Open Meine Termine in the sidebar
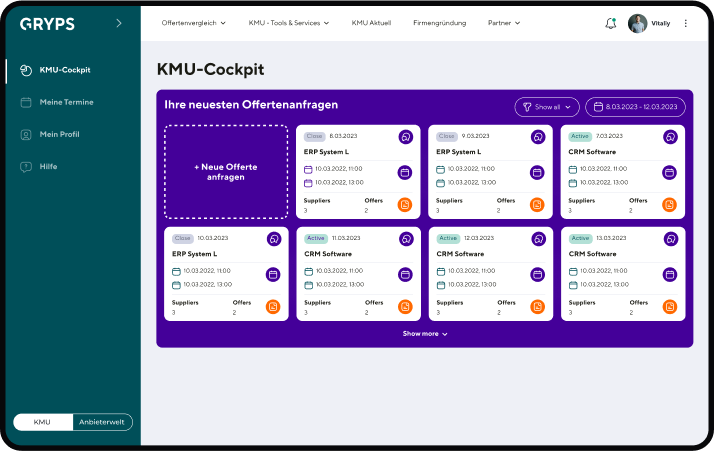This screenshot has width=714, height=451. click(x=66, y=102)
